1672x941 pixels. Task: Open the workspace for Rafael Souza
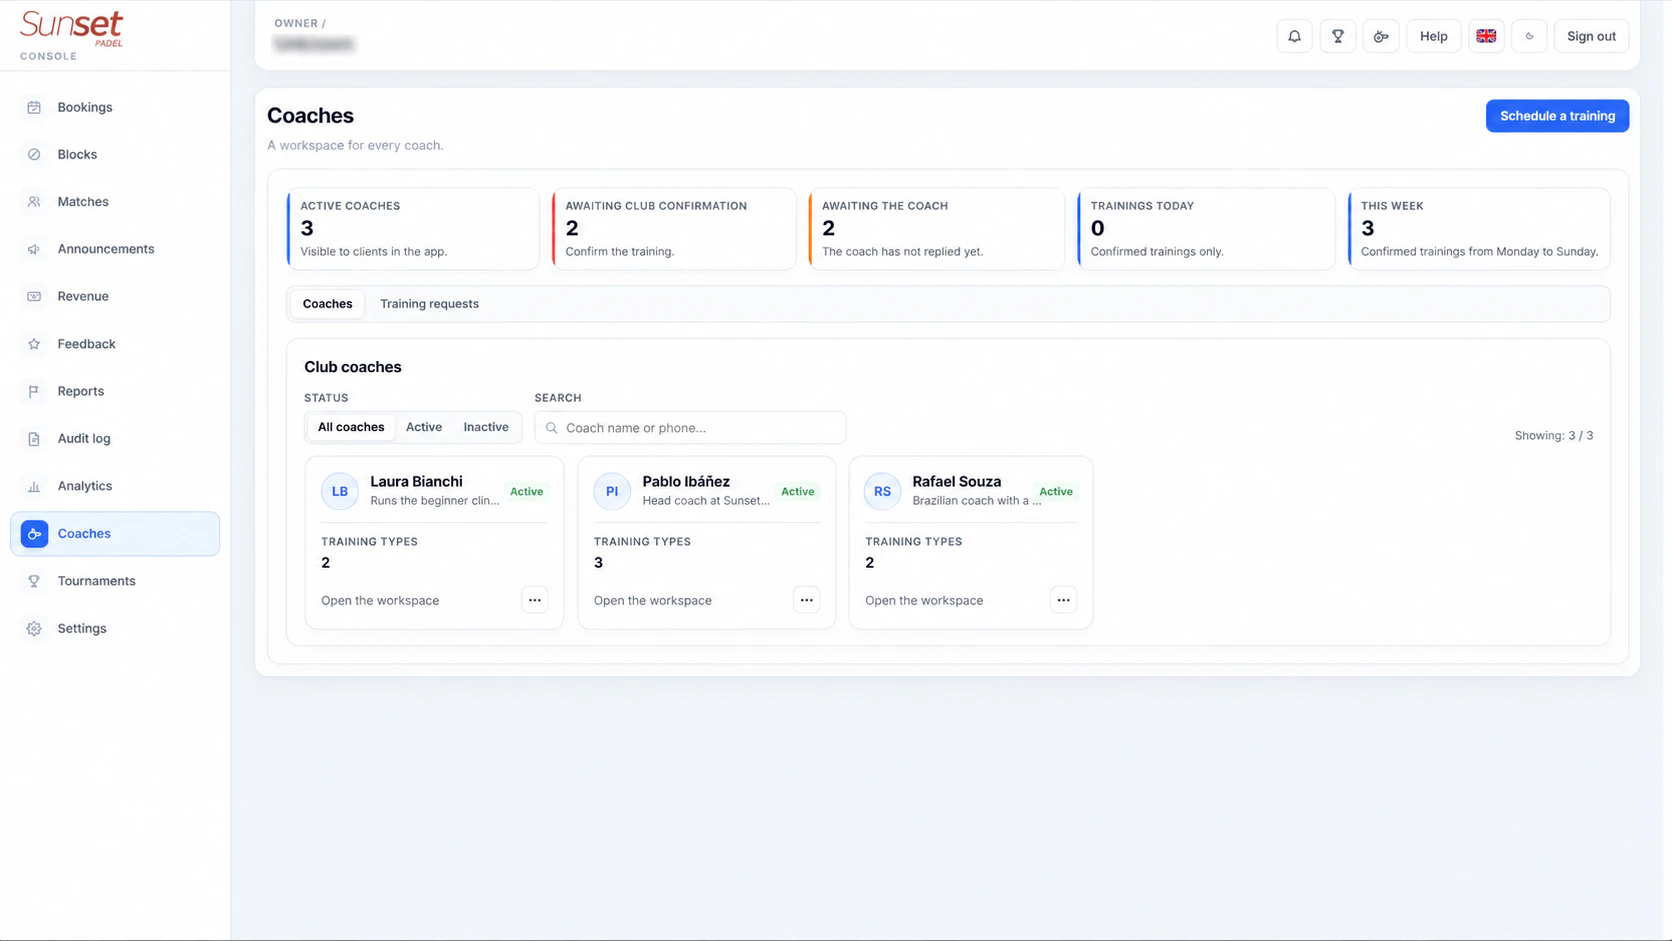click(x=924, y=601)
